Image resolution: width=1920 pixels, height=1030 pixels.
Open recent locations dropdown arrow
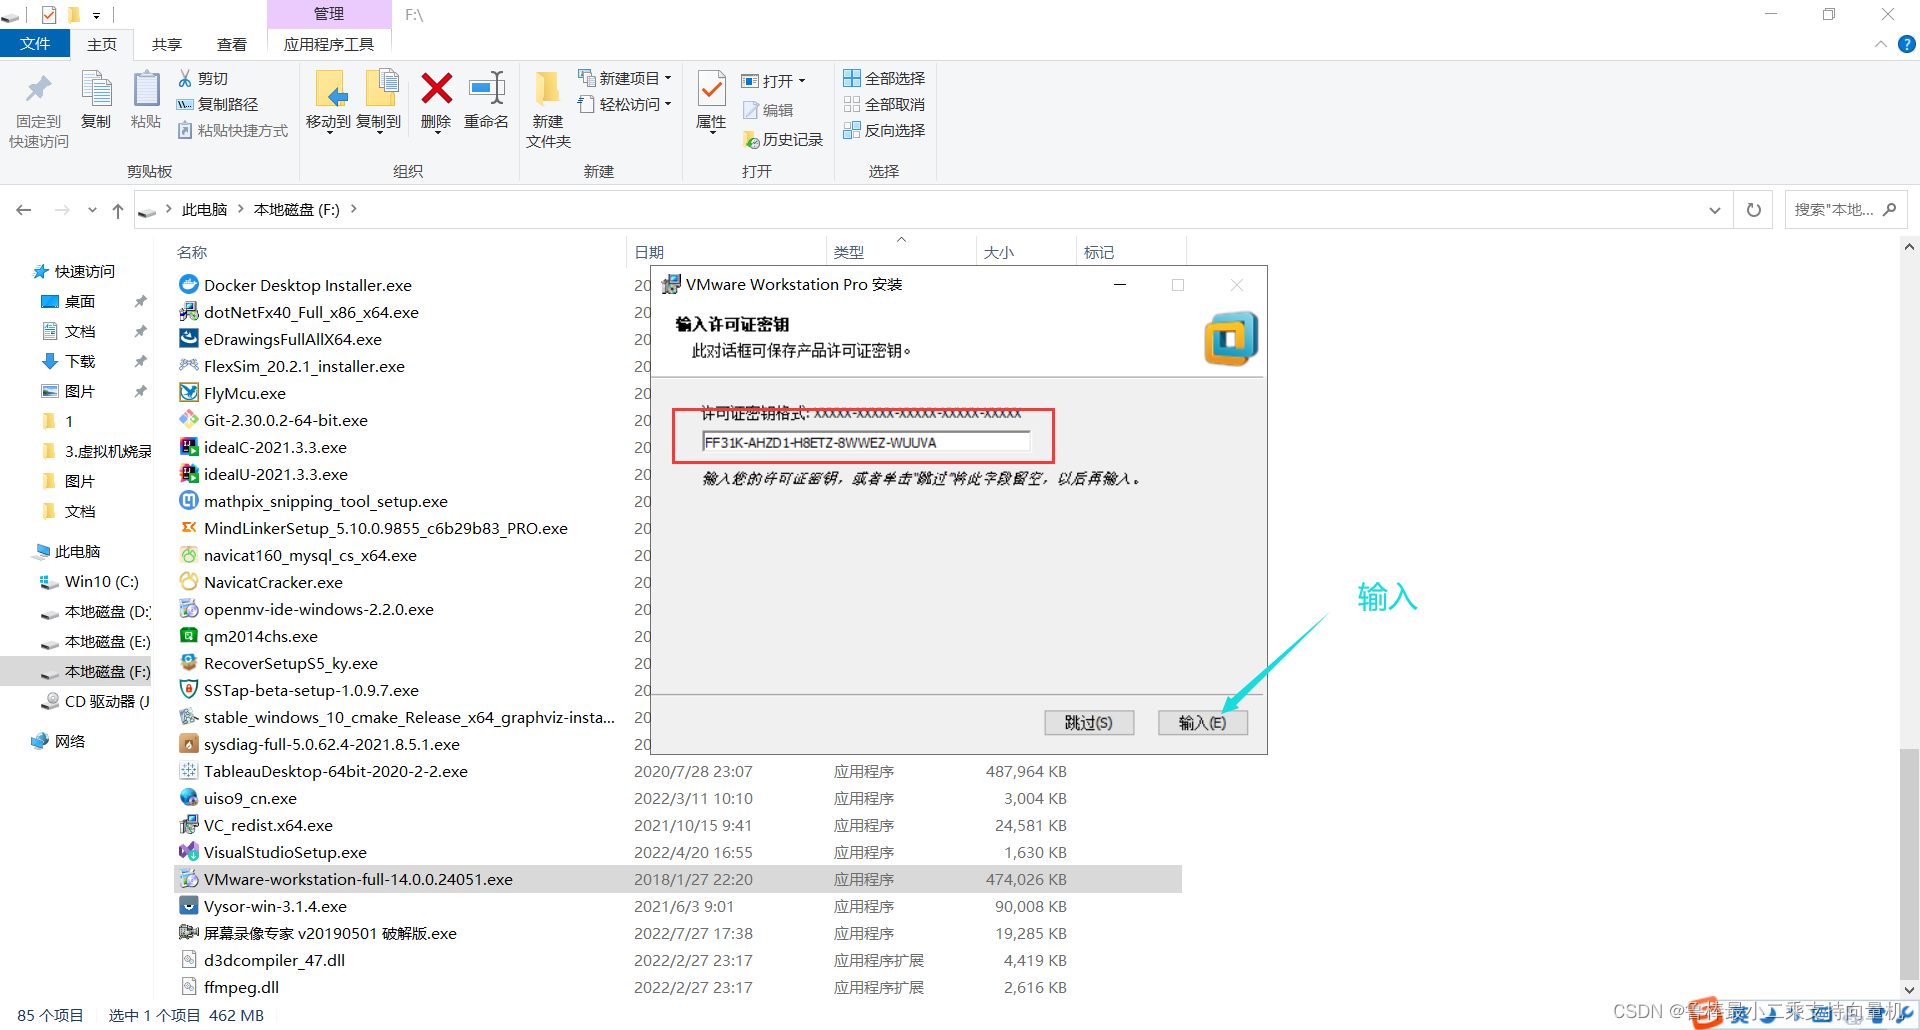point(92,210)
